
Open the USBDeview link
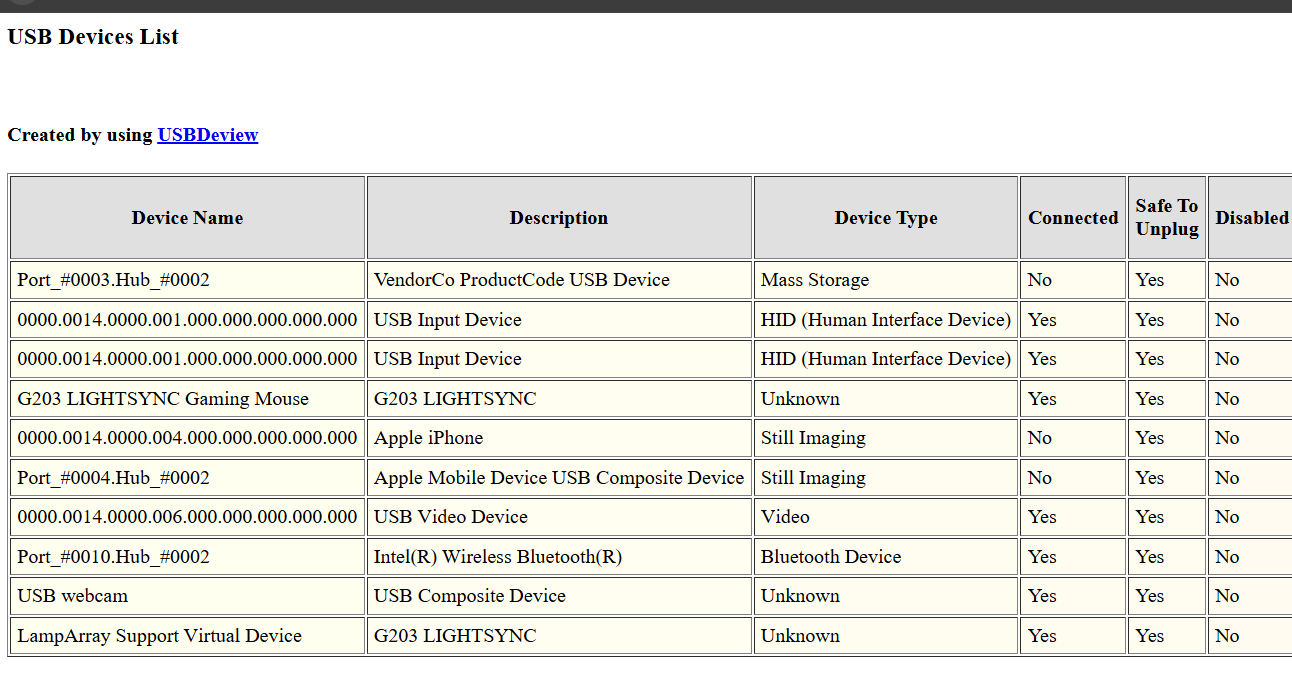[x=208, y=135]
